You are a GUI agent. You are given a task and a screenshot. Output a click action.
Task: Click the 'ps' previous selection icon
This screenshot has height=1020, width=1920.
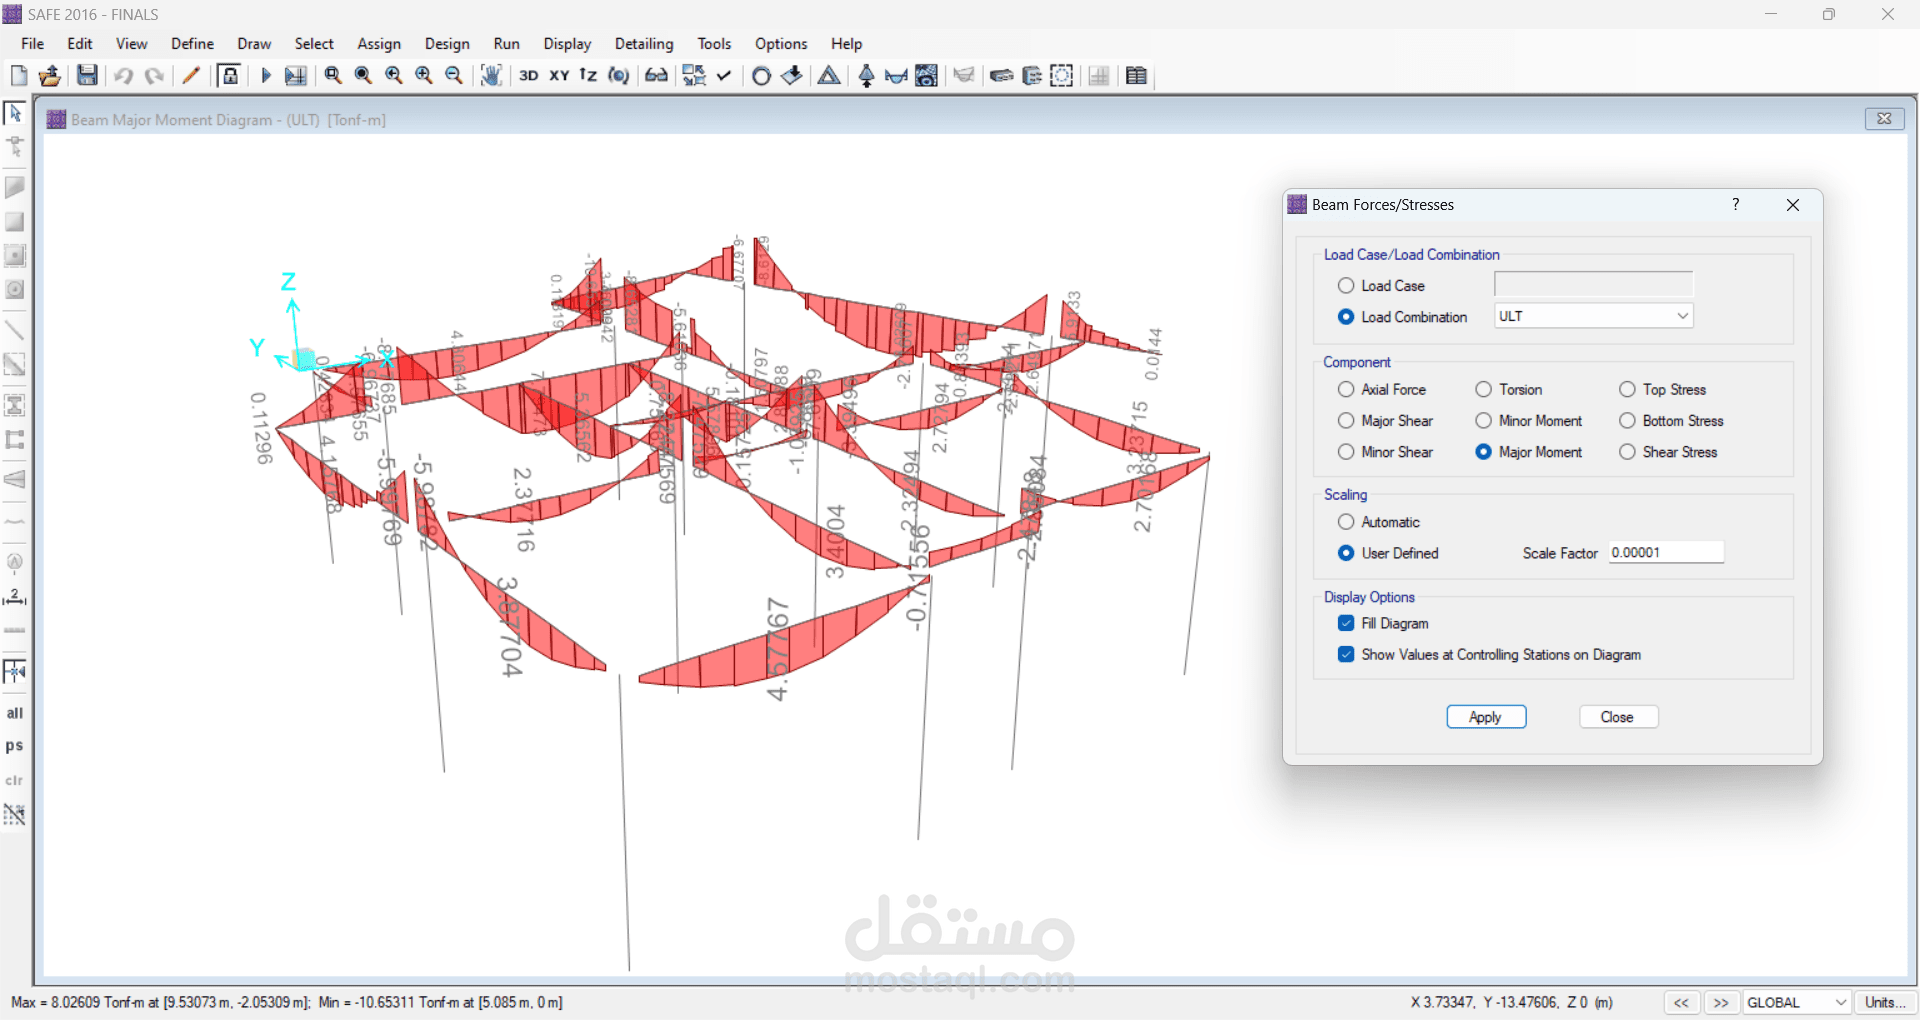15,746
